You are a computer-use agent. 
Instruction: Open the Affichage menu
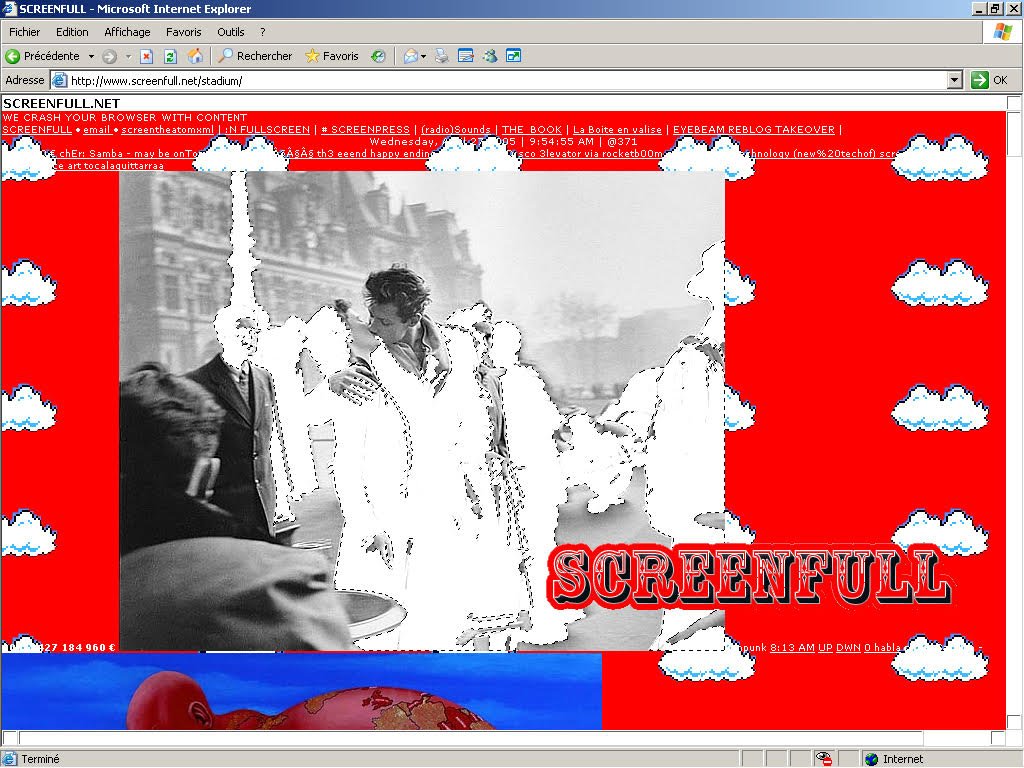pyautogui.click(x=127, y=32)
